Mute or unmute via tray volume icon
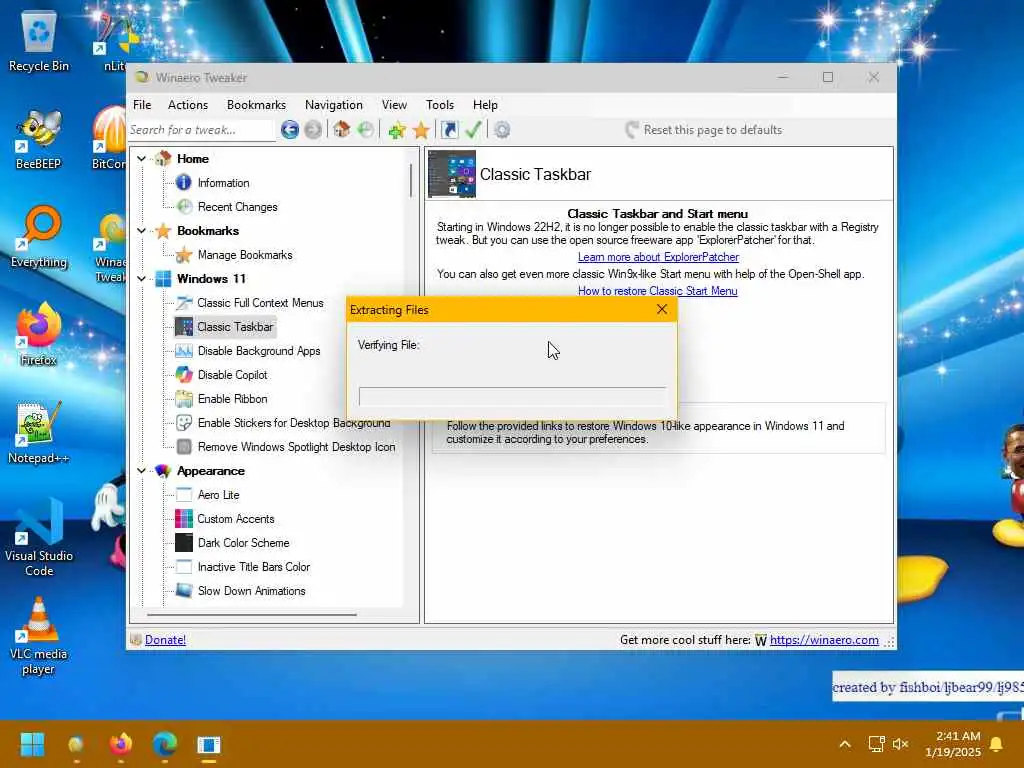 tap(901, 744)
